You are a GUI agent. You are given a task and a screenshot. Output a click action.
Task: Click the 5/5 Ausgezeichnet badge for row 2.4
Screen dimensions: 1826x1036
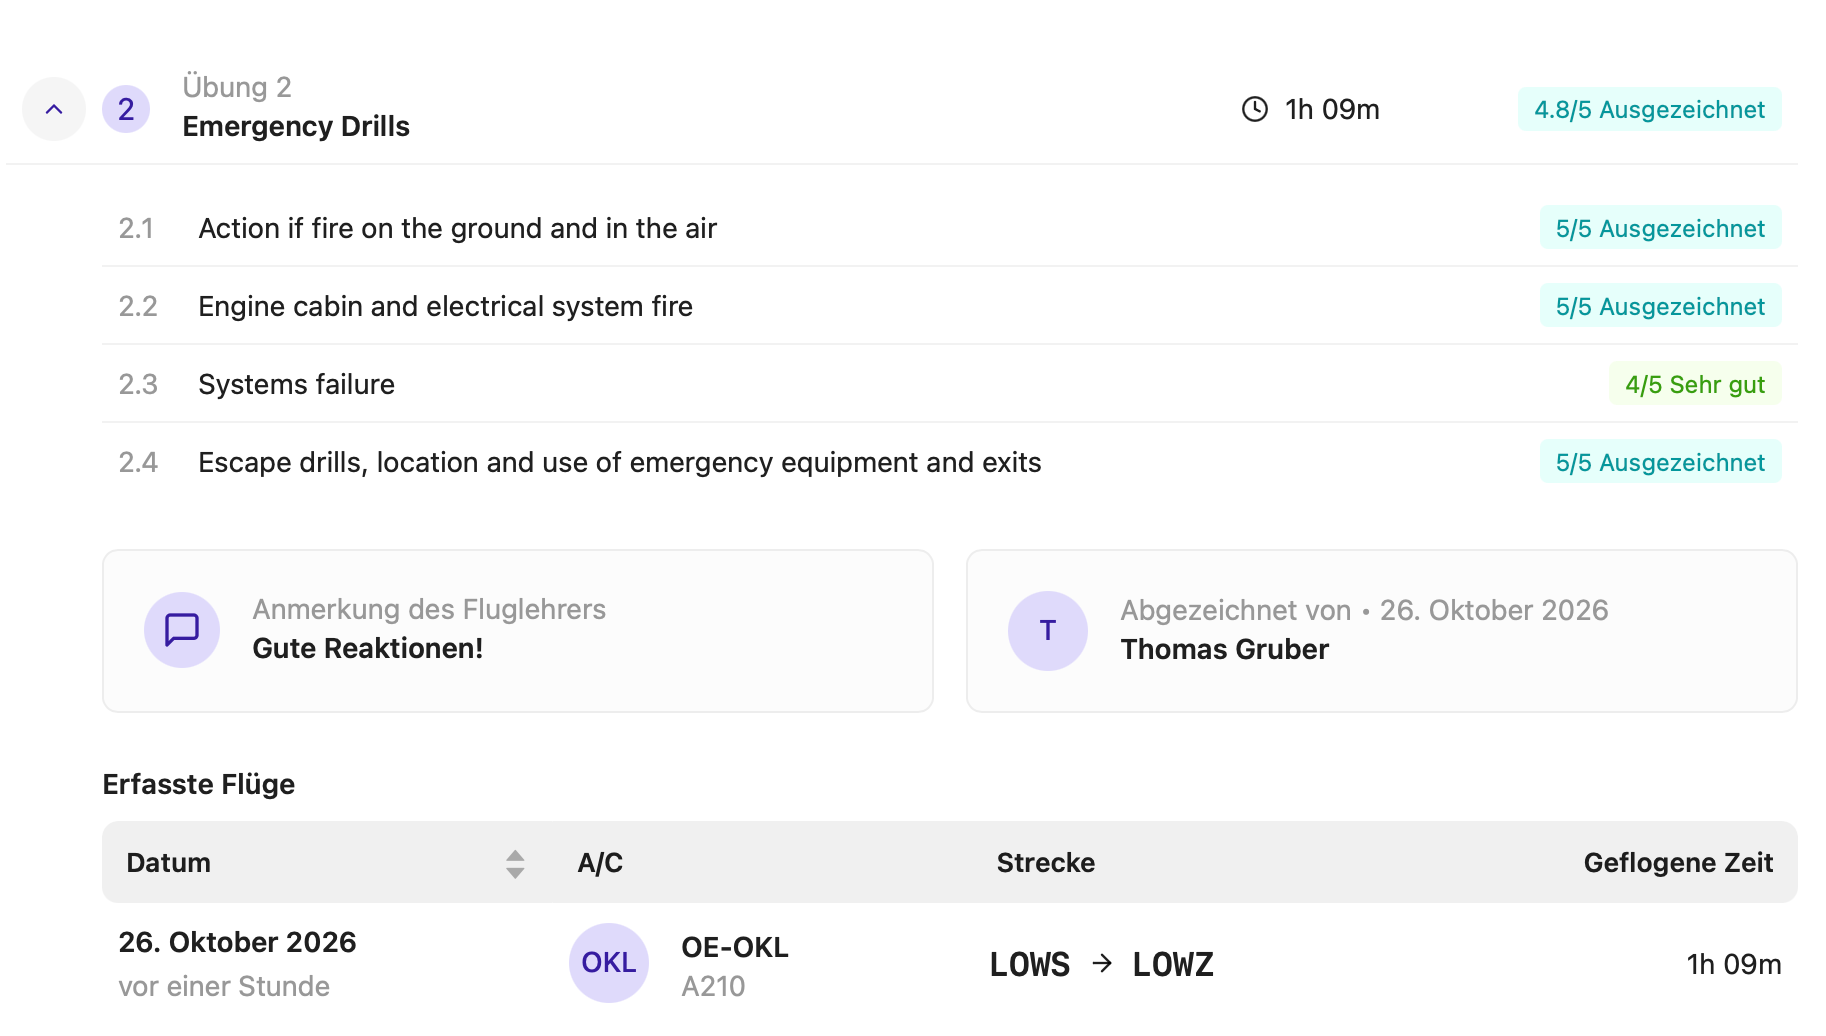point(1660,462)
